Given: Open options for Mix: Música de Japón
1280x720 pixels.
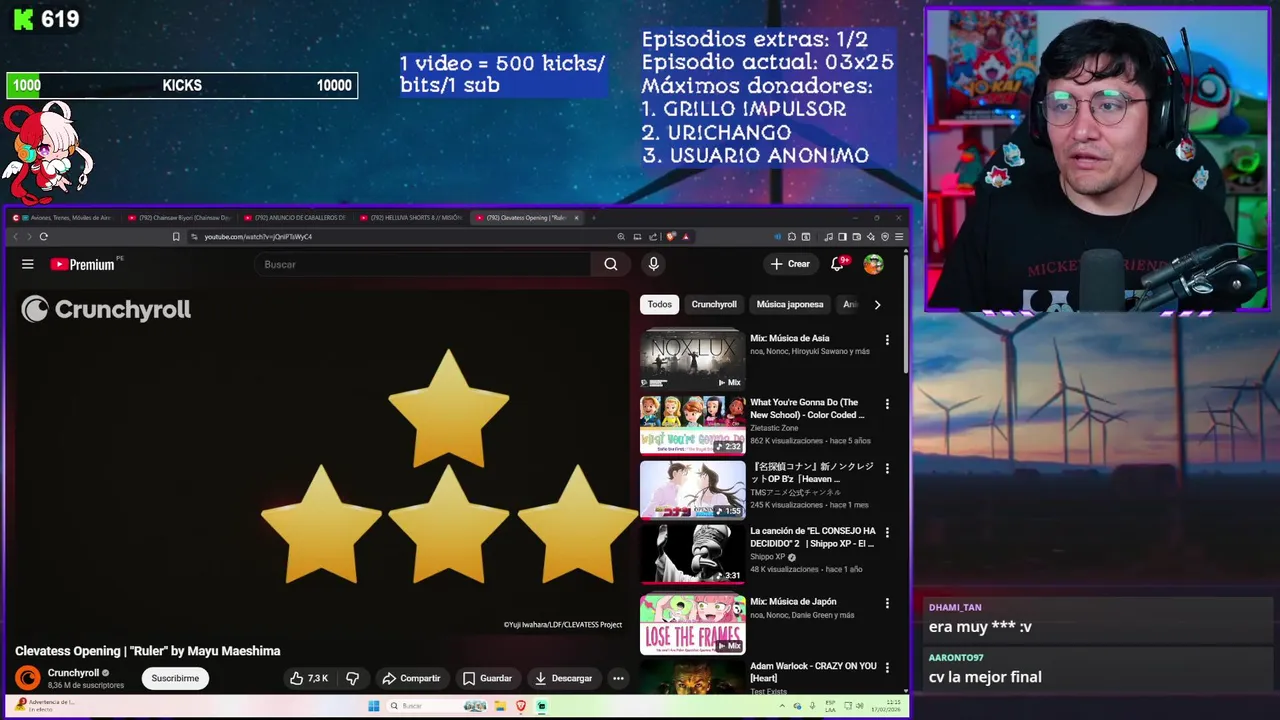Looking at the screenshot, I should [886, 604].
